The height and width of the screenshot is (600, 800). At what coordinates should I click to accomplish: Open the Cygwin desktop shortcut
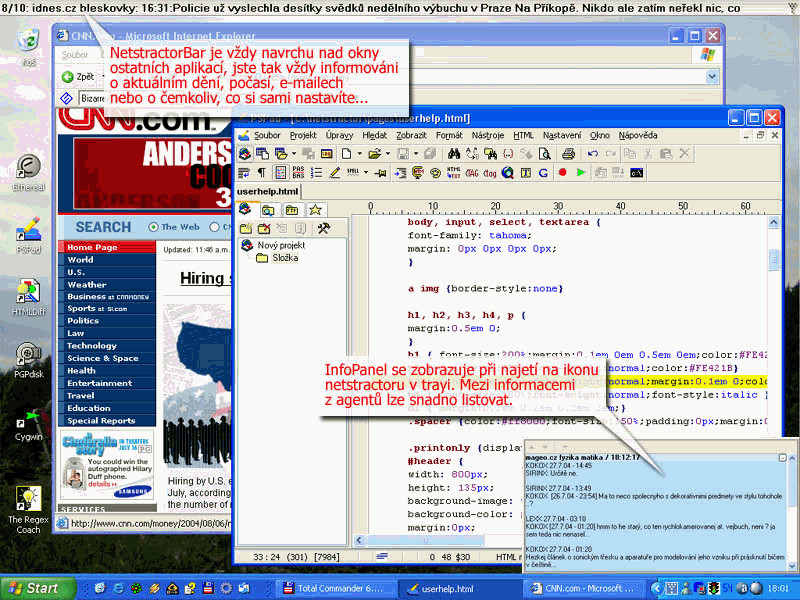pyautogui.click(x=29, y=427)
